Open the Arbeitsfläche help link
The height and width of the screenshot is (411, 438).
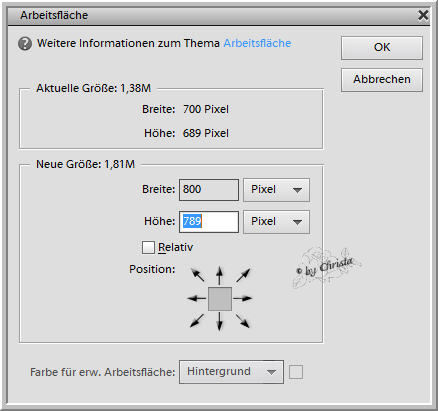pos(257,43)
